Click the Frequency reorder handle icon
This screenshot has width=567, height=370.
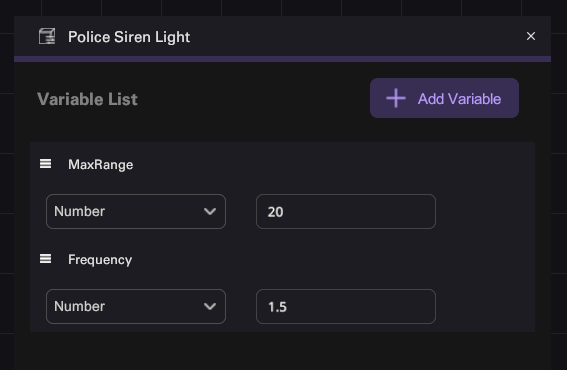point(45,259)
